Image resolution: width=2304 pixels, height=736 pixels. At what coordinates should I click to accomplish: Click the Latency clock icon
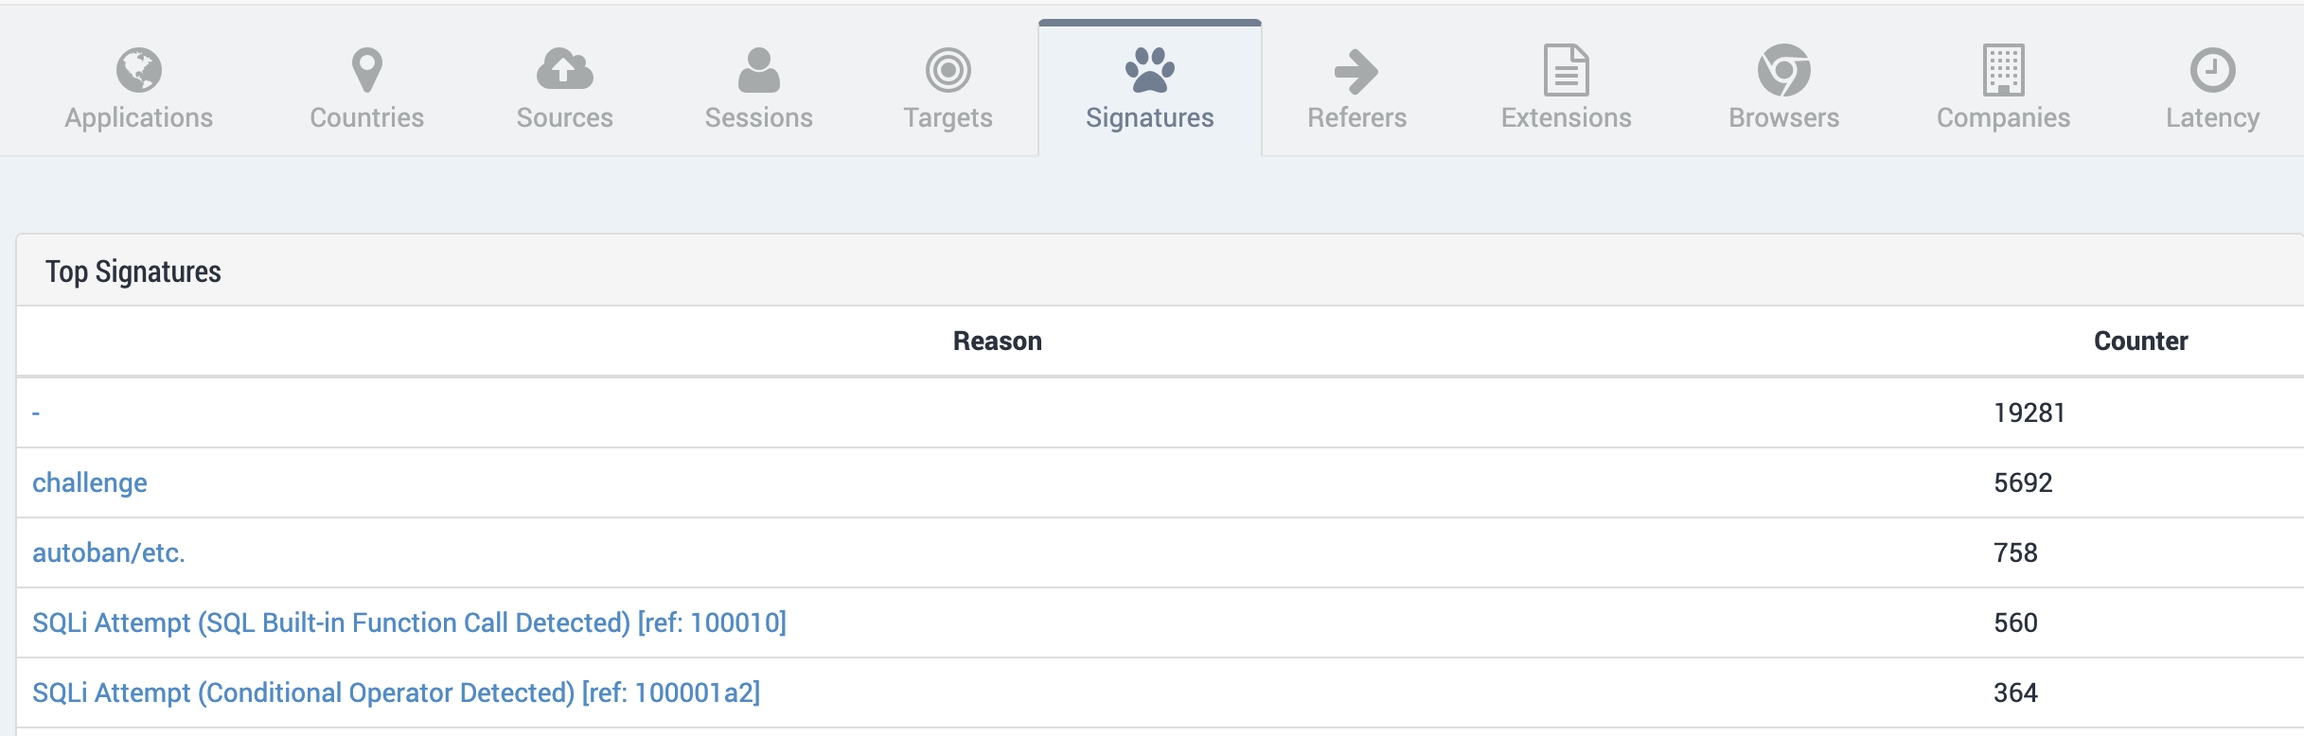[x=2212, y=70]
